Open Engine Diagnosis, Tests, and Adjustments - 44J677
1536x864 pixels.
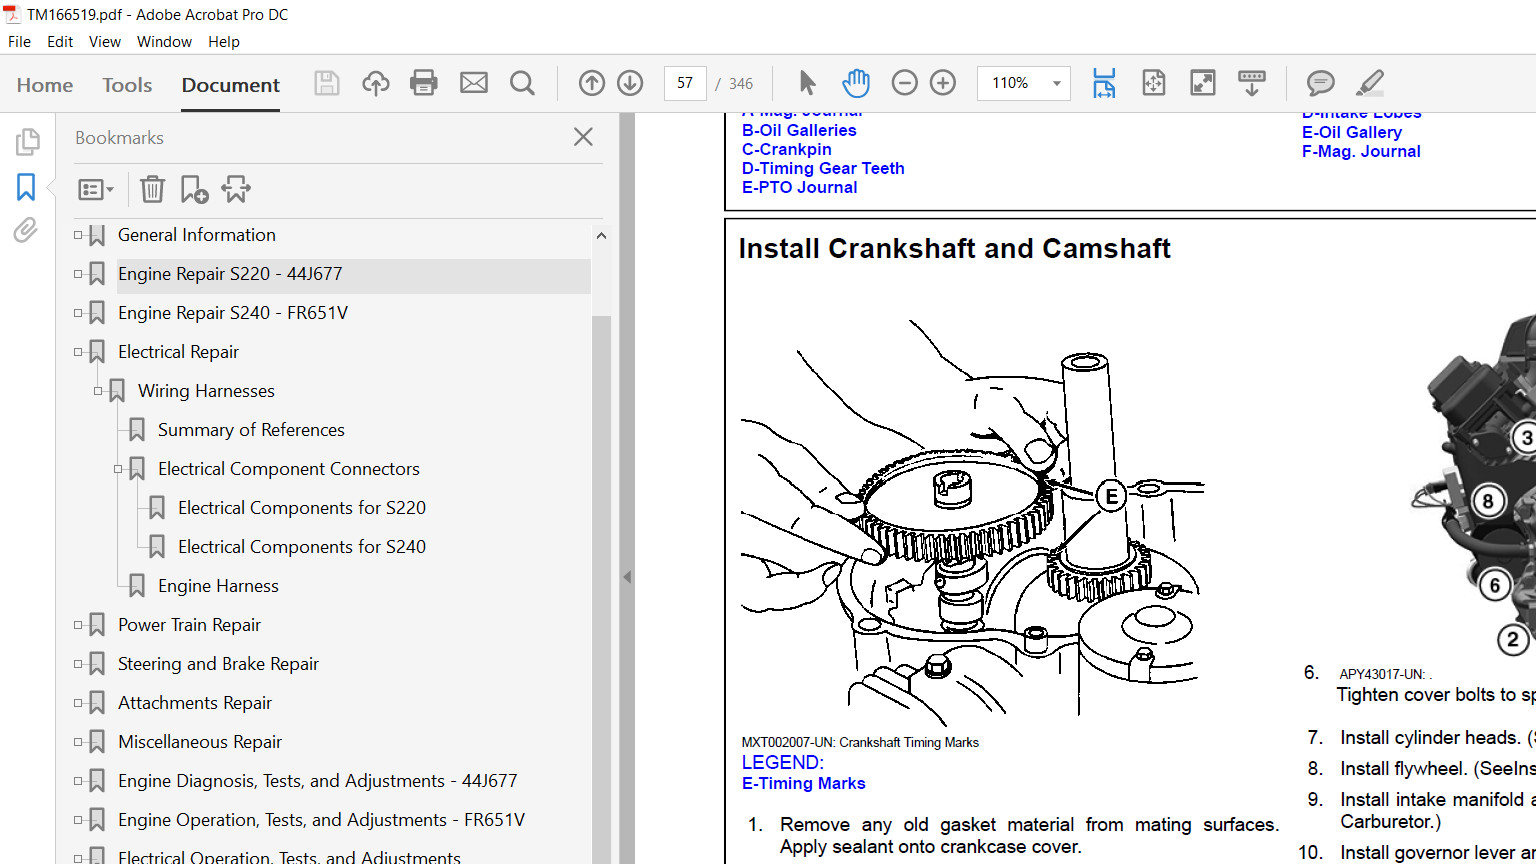(x=318, y=781)
